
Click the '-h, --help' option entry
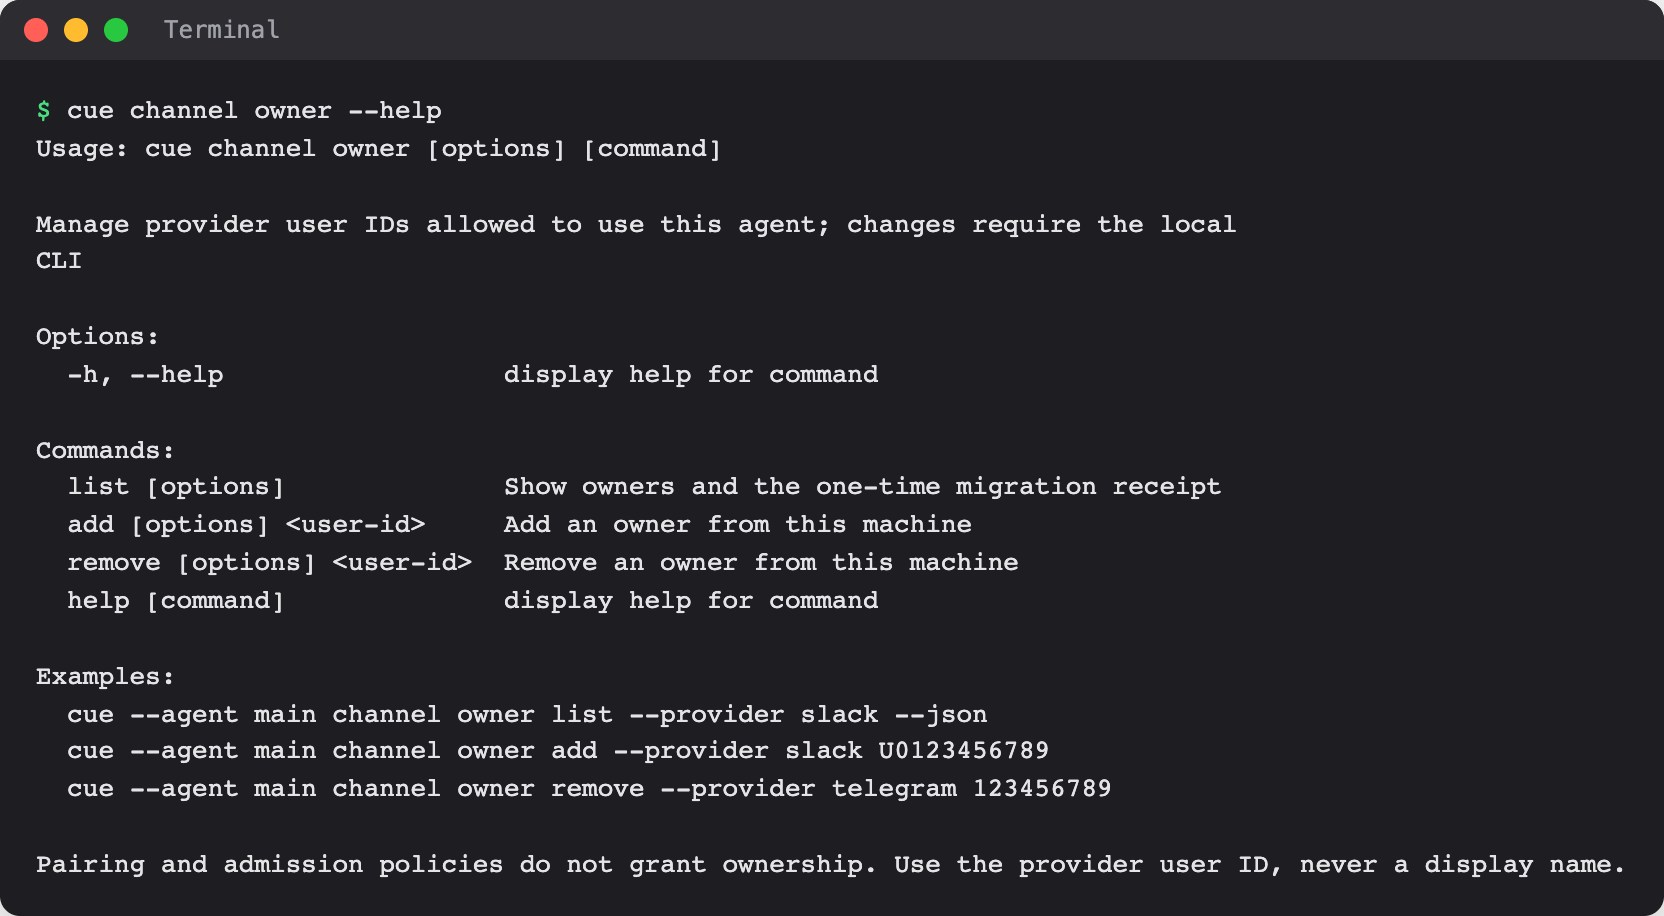pos(145,375)
